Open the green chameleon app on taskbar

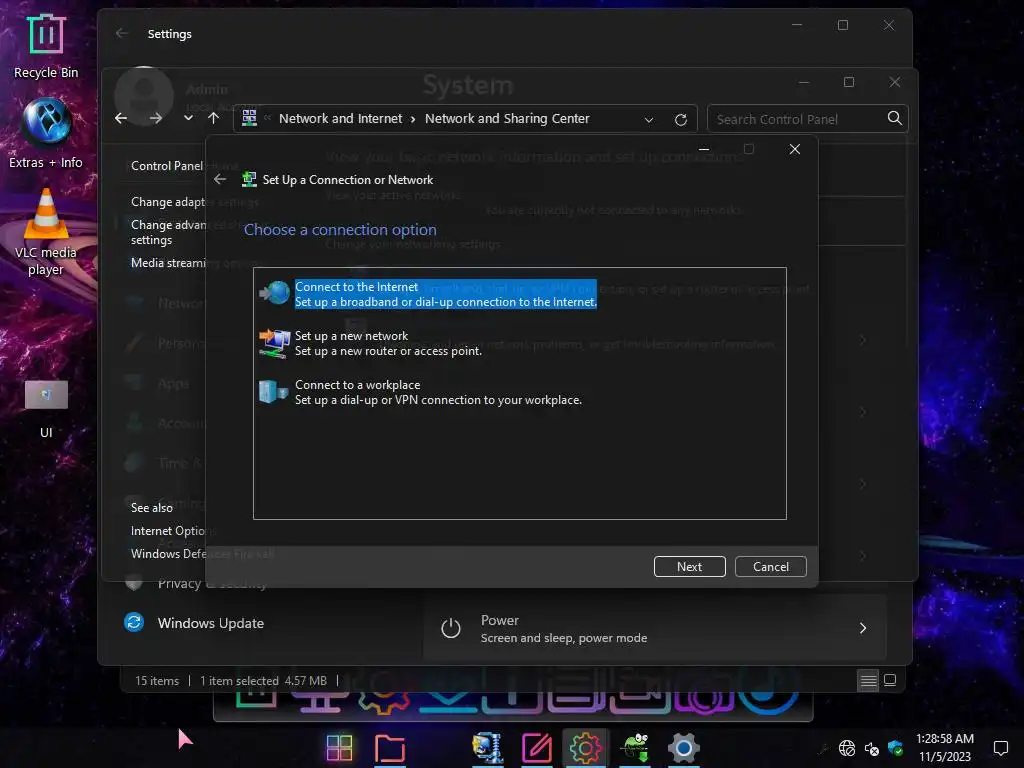635,748
